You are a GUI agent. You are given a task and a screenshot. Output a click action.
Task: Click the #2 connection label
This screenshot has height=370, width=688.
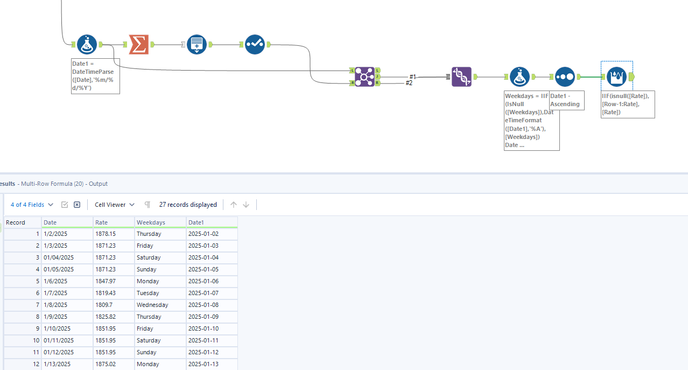point(409,83)
